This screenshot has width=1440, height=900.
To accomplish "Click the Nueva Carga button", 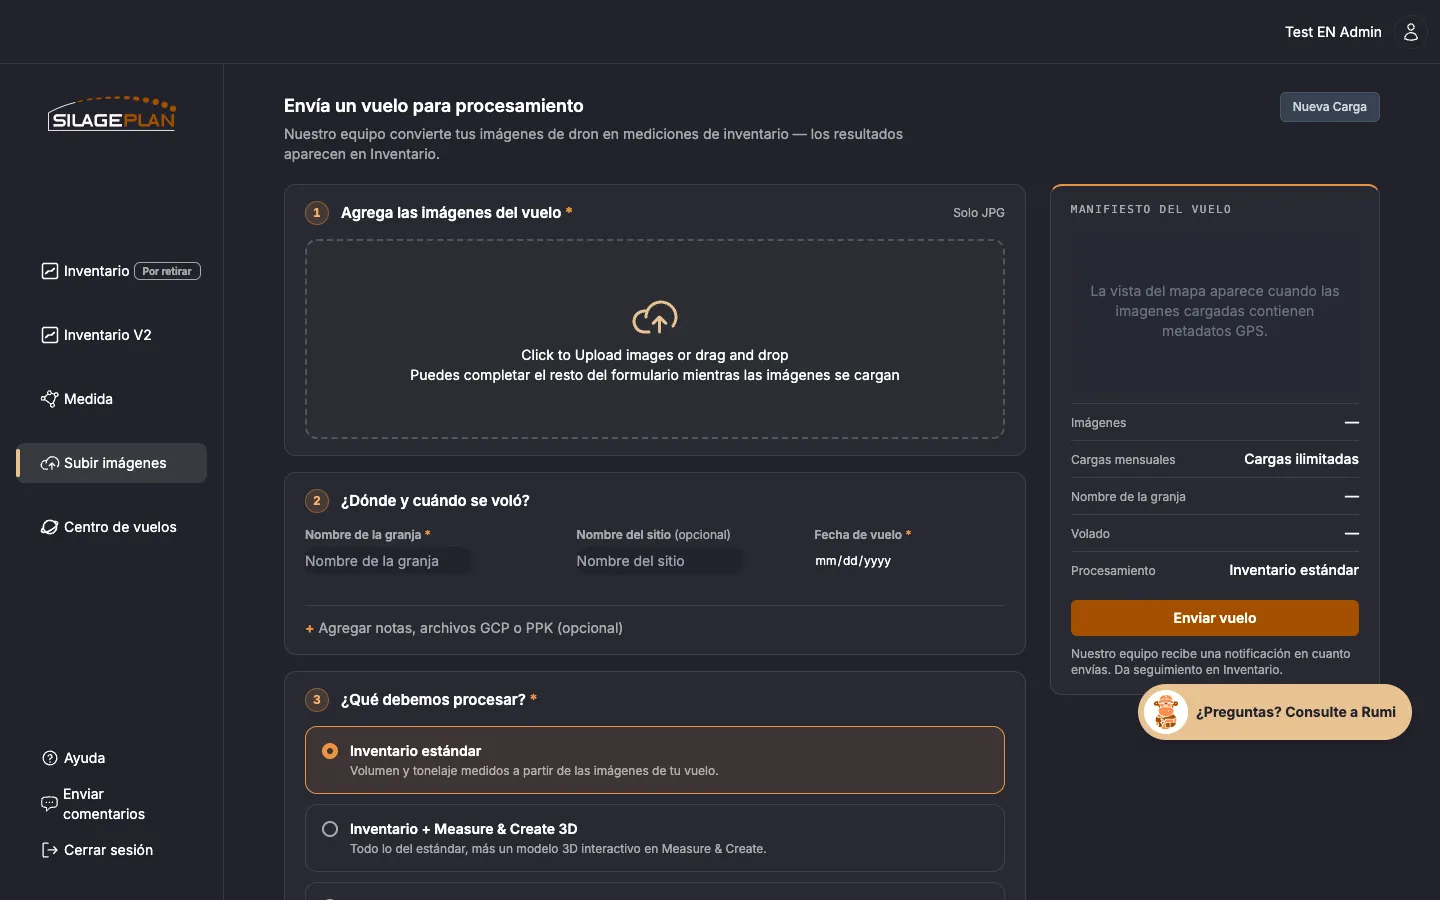I will [1329, 107].
